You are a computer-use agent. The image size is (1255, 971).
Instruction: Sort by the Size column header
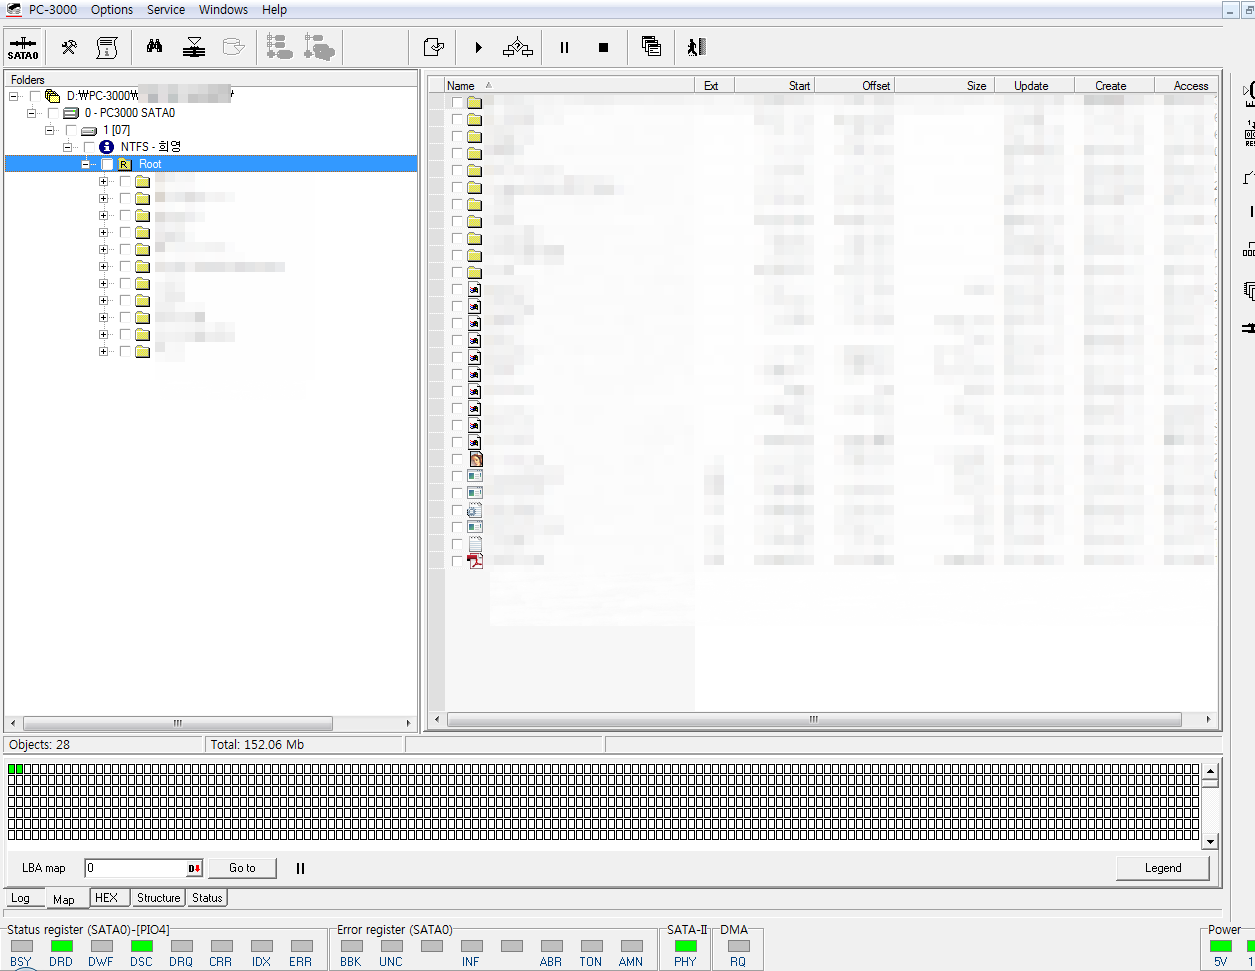944,86
